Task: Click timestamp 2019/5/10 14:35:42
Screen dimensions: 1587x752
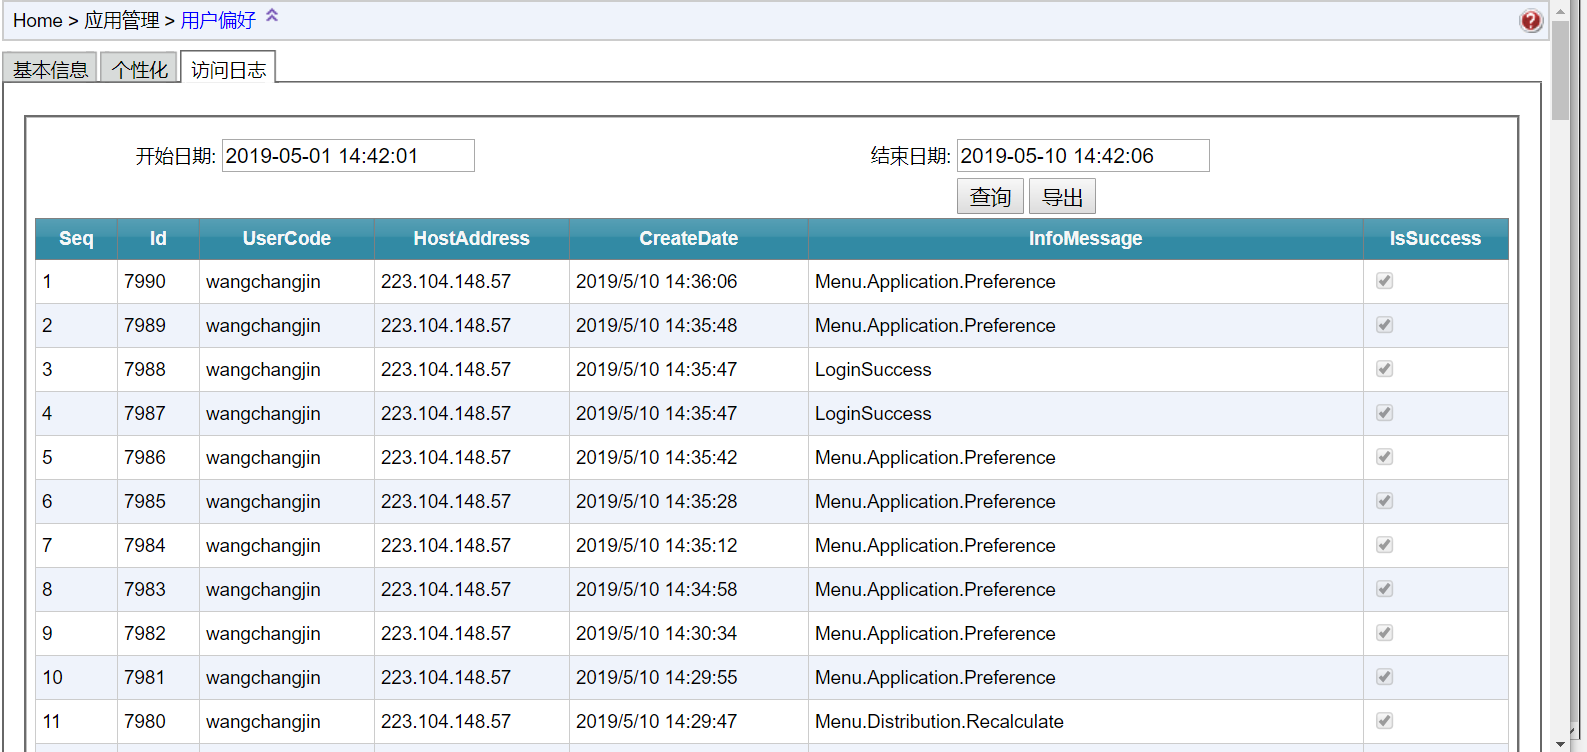Action: click(656, 458)
